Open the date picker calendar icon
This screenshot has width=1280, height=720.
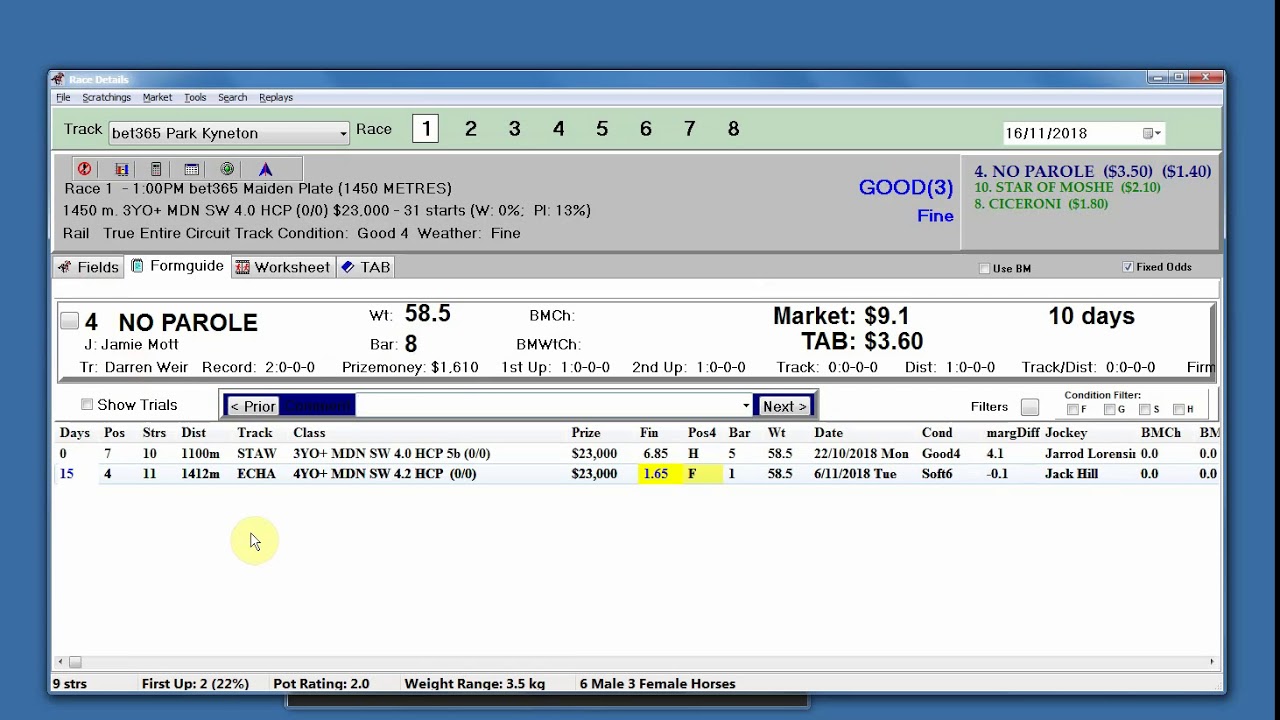[1151, 133]
